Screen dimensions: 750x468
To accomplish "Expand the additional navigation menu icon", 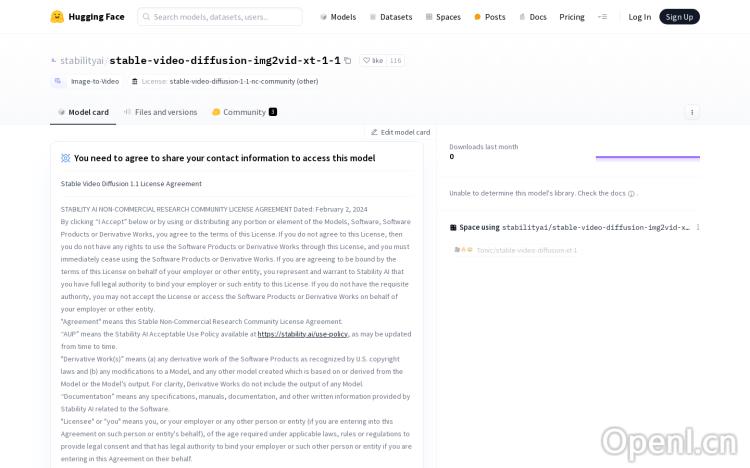I will (602, 17).
